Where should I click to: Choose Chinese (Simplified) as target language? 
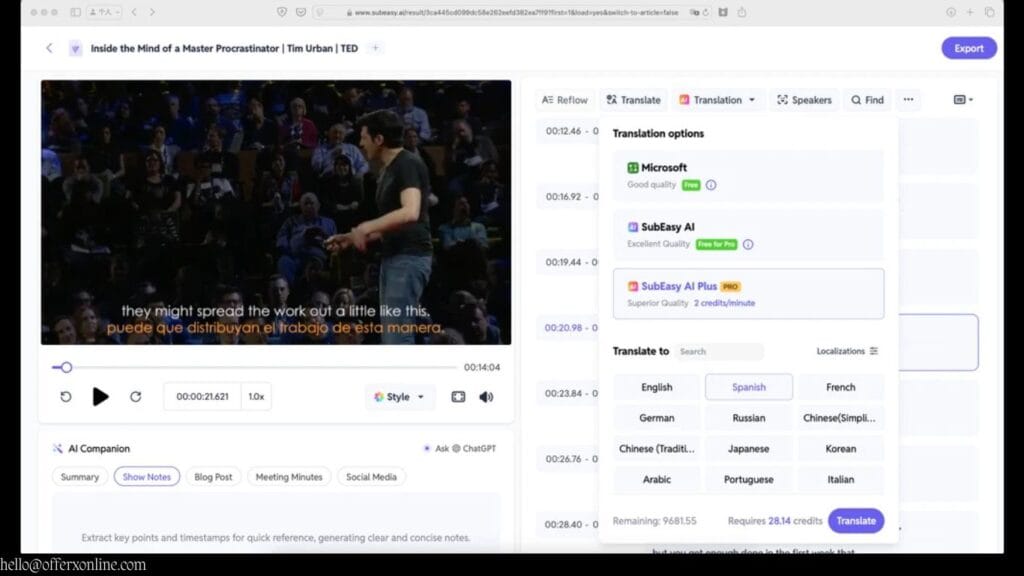pos(840,418)
